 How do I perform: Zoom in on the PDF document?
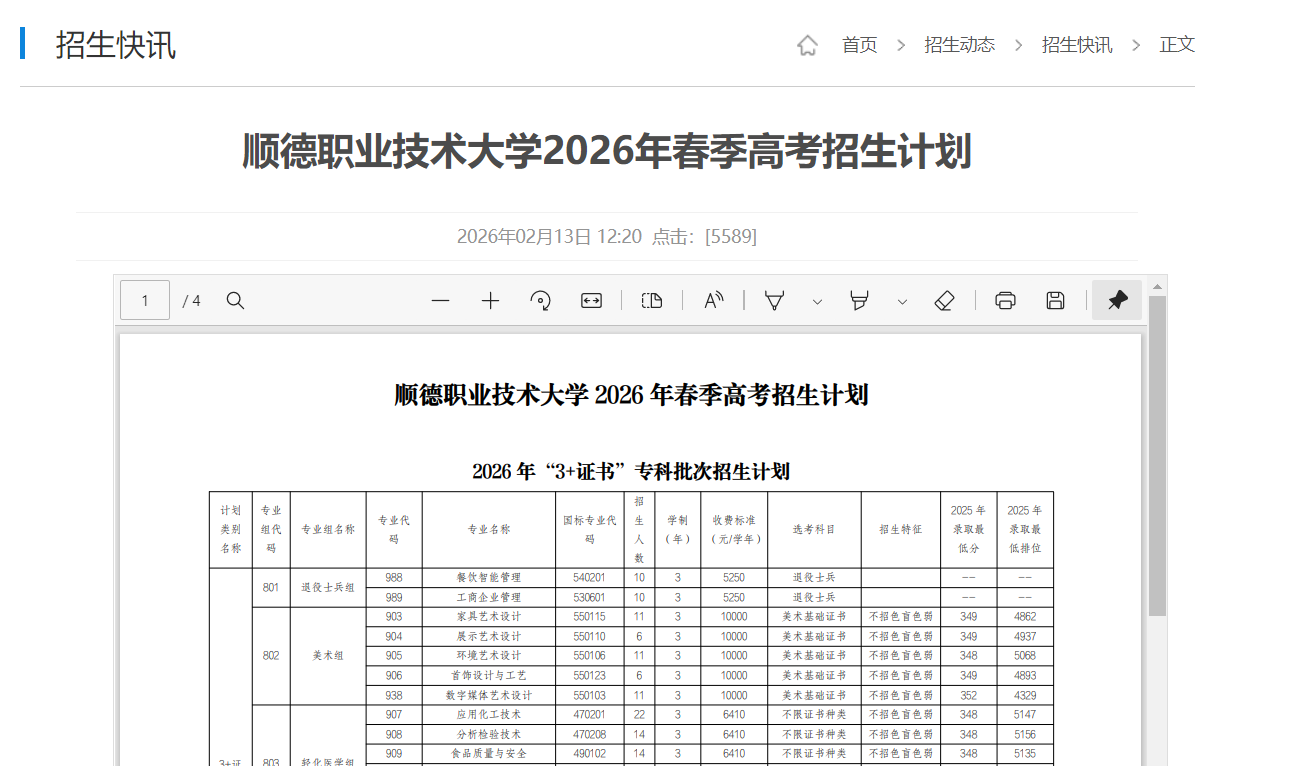pos(490,300)
